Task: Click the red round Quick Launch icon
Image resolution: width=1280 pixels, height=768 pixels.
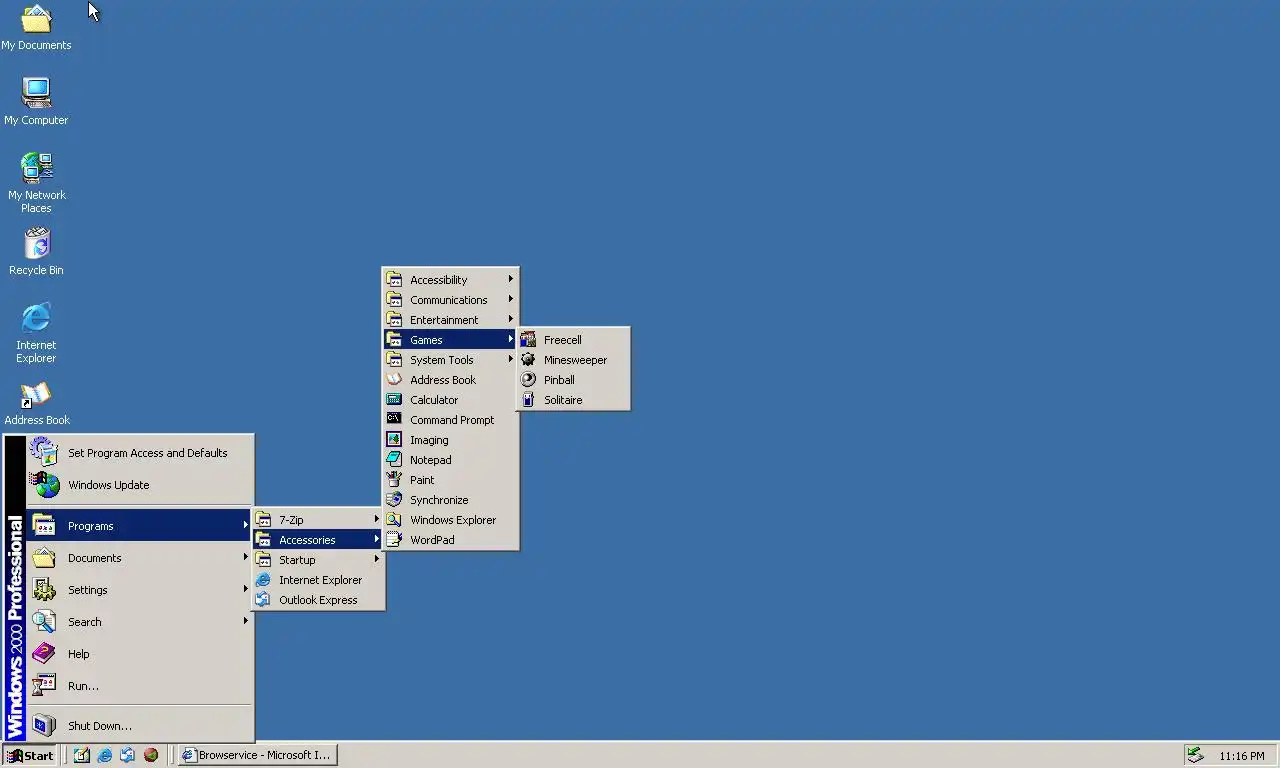Action: click(x=151, y=755)
